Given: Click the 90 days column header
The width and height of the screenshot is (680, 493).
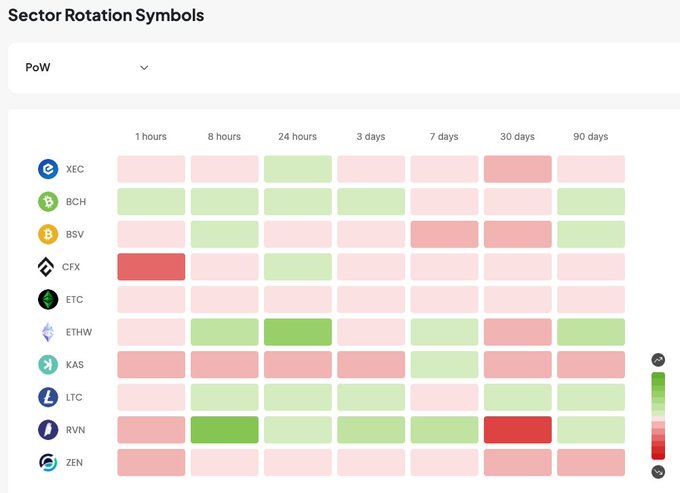Looking at the screenshot, I should click(590, 137).
